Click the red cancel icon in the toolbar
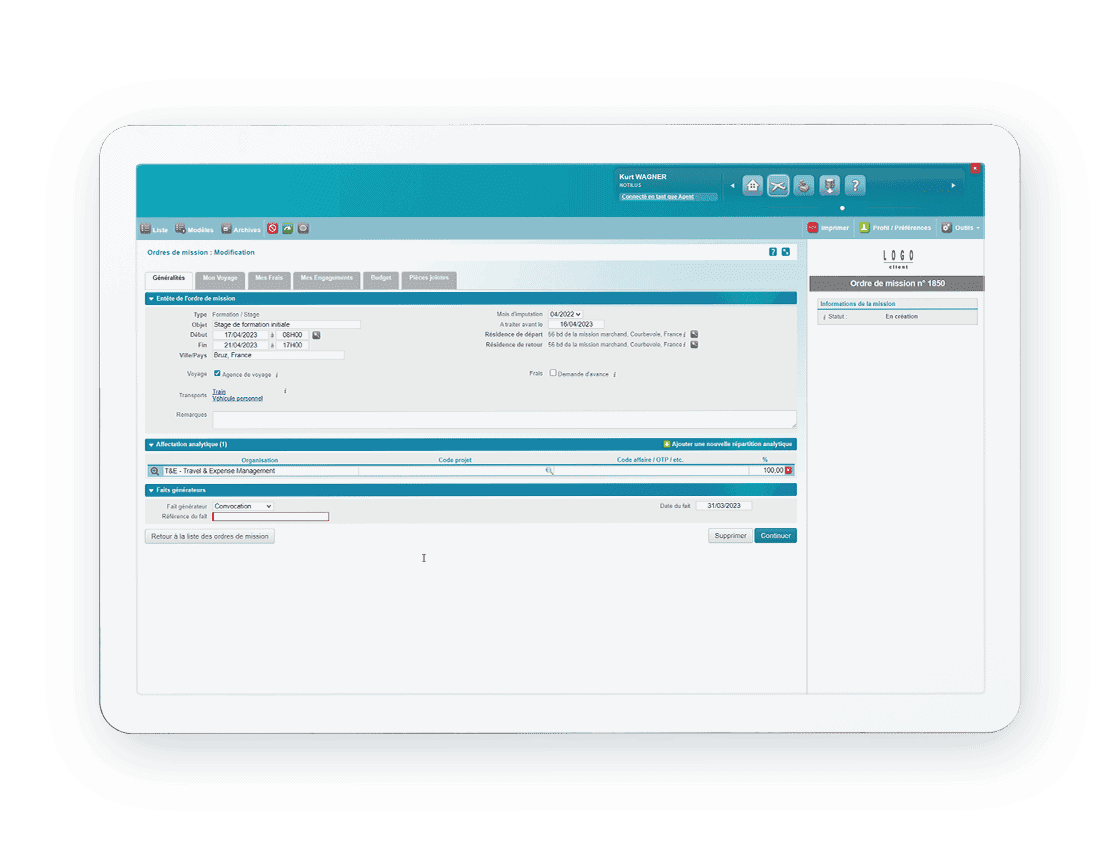 point(272,229)
